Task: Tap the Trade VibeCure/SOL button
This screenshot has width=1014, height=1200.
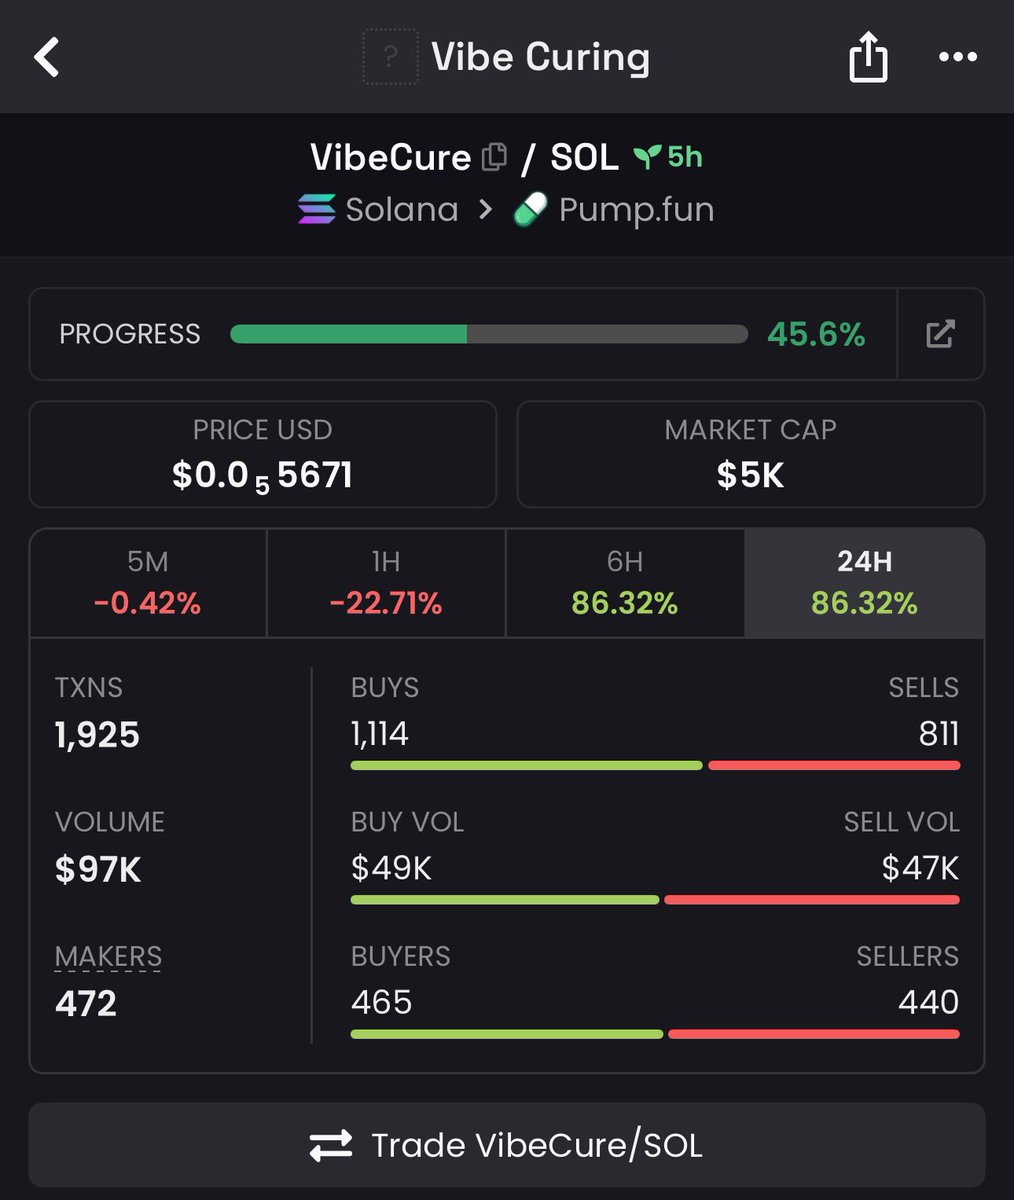Action: [507, 1145]
